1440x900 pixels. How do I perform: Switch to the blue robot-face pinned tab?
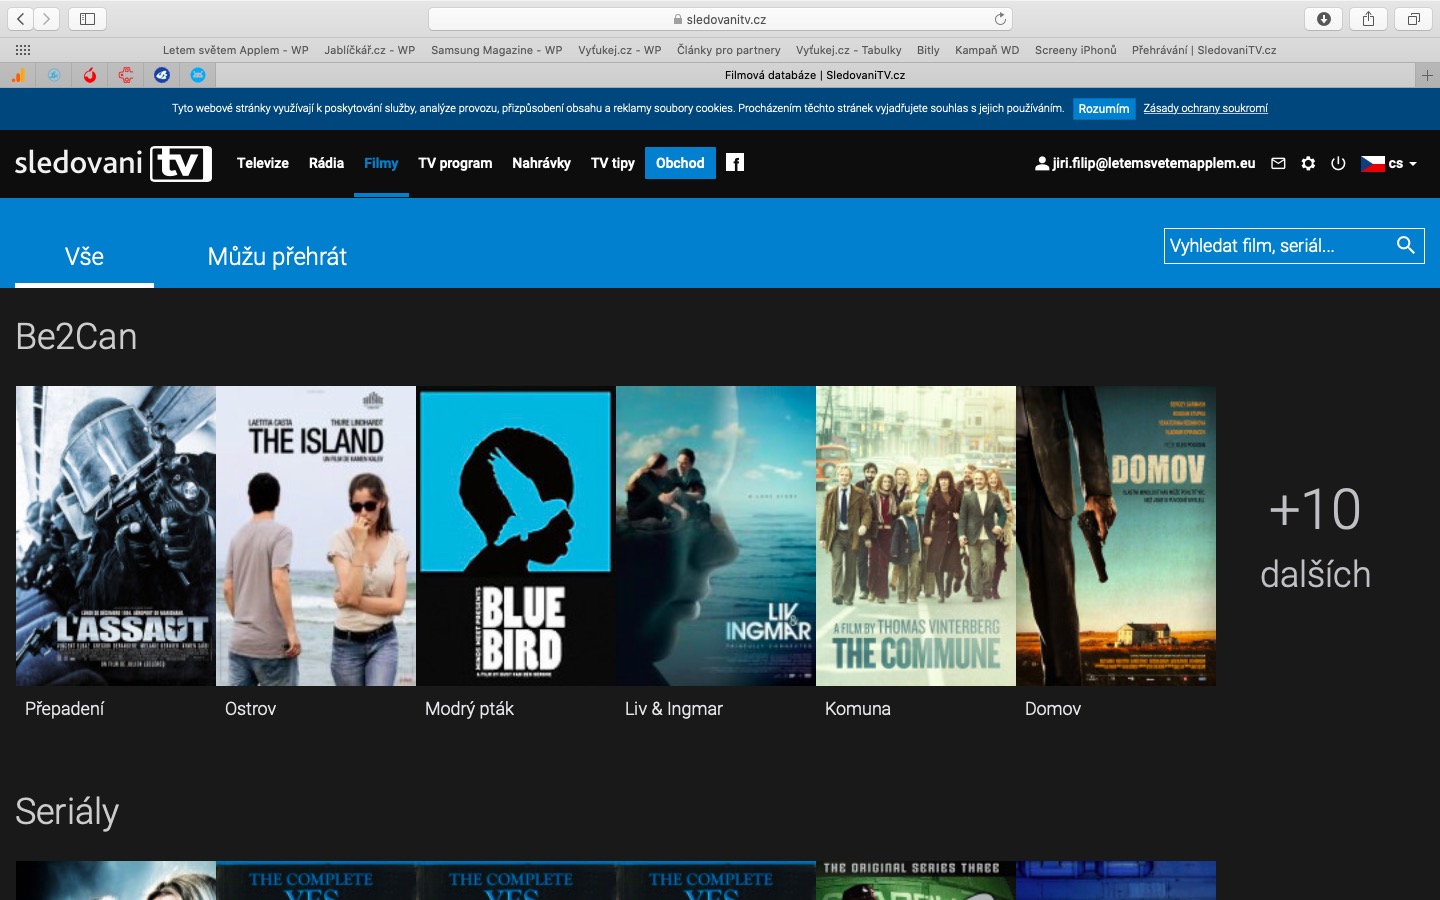coord(198,75)
